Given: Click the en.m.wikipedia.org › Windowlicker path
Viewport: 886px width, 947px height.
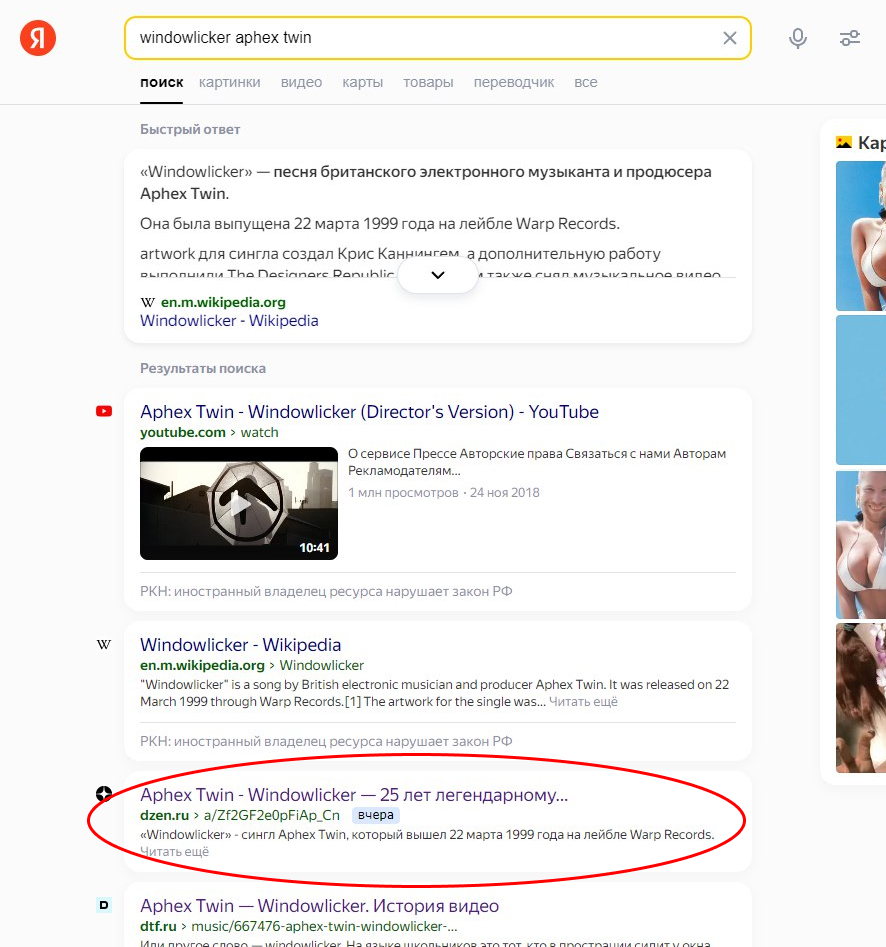Looking at the screenshot, I should click(252, 666).
